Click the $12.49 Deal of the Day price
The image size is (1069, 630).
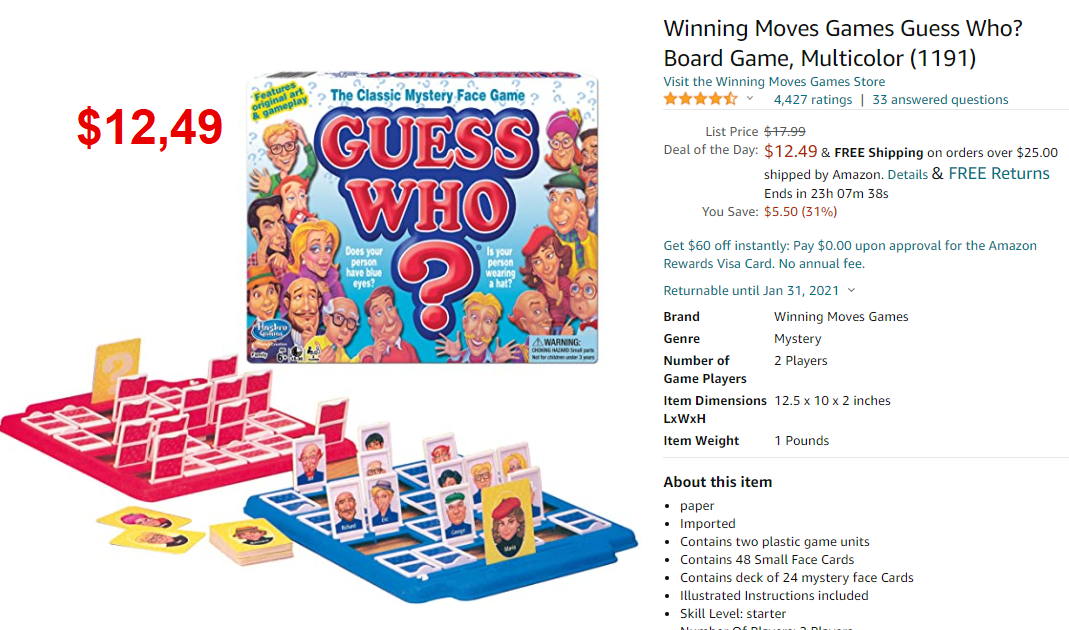790,151
